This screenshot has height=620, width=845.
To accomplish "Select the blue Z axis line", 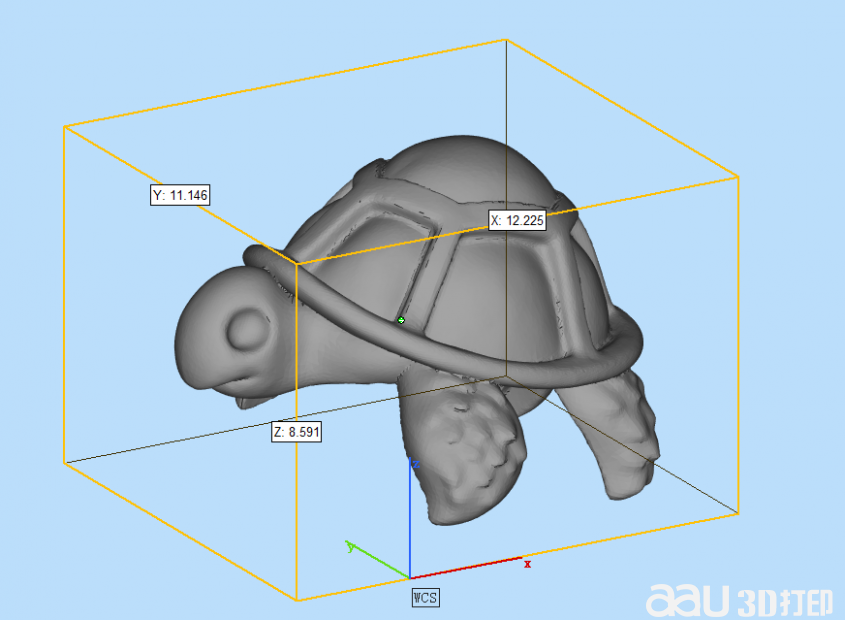I will [410, 520].
